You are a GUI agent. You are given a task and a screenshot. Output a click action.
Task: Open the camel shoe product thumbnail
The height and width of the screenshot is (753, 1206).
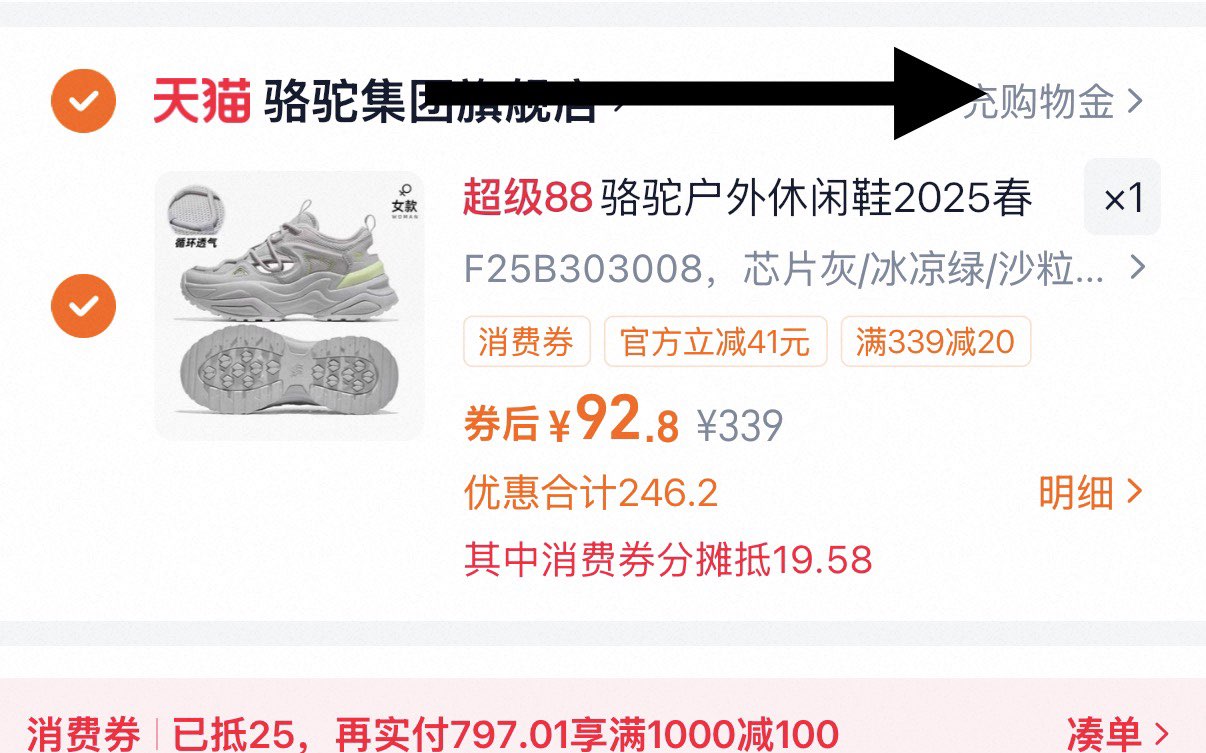pyautogui.click(x=290, y=306)
